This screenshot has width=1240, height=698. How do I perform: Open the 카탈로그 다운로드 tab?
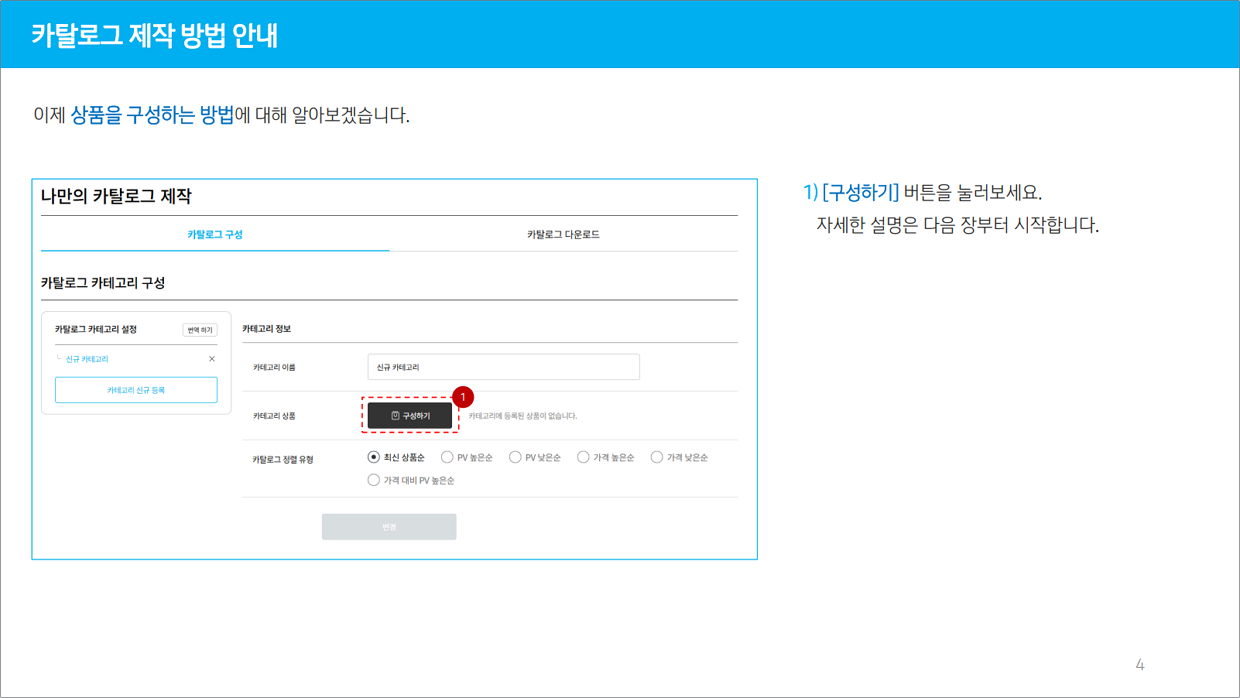(x=563, y=235)
